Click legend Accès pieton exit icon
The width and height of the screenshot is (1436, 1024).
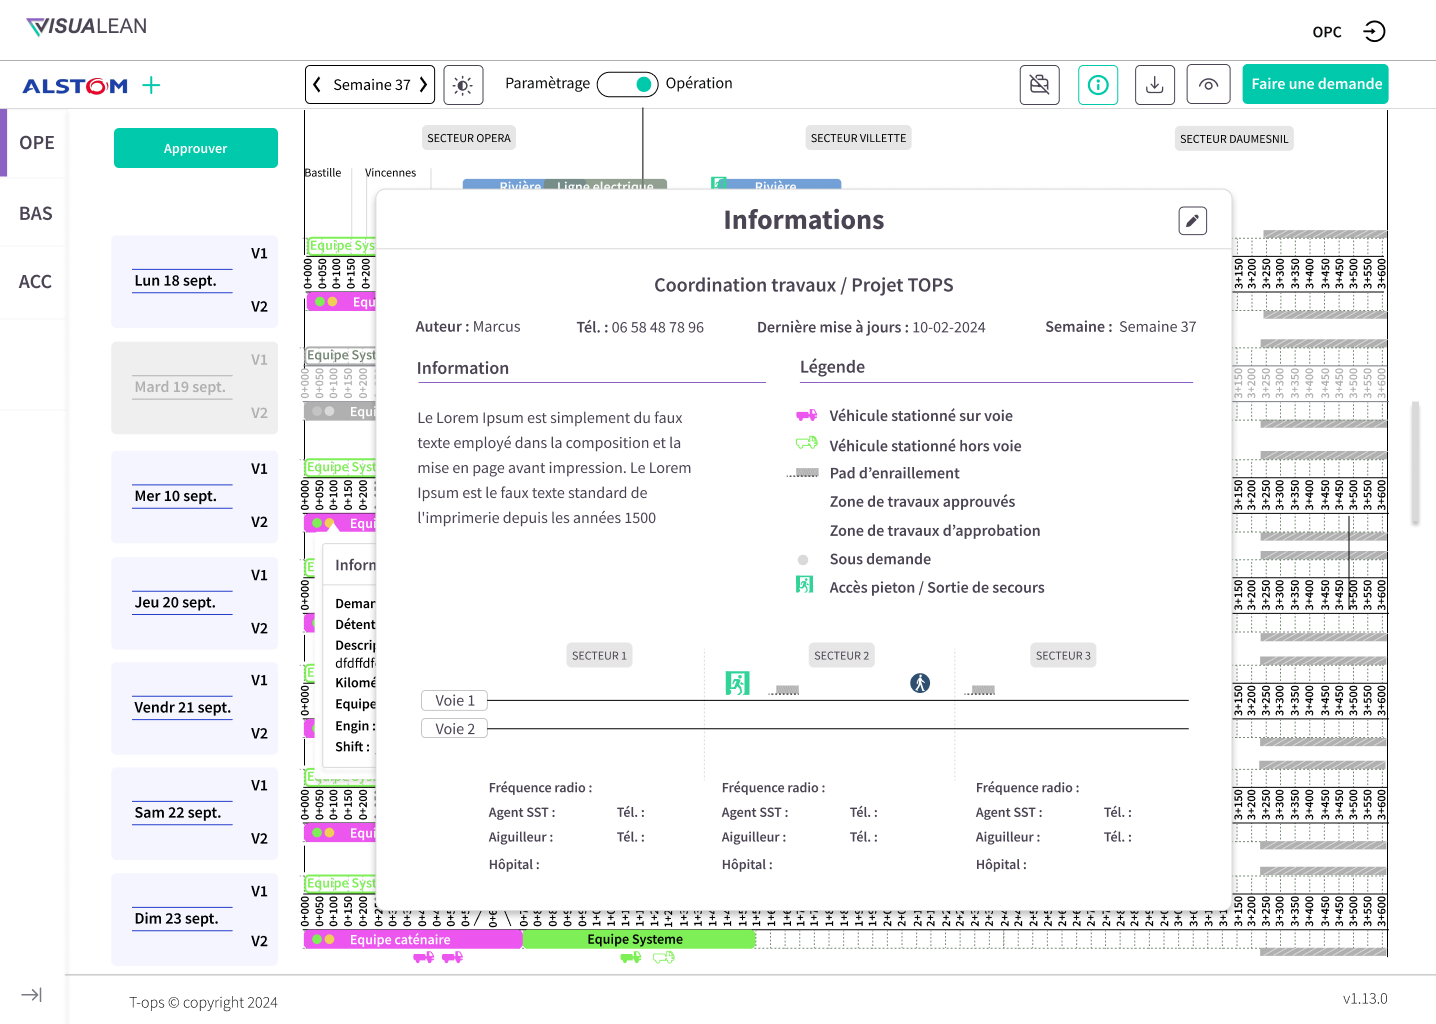[804, 584]
